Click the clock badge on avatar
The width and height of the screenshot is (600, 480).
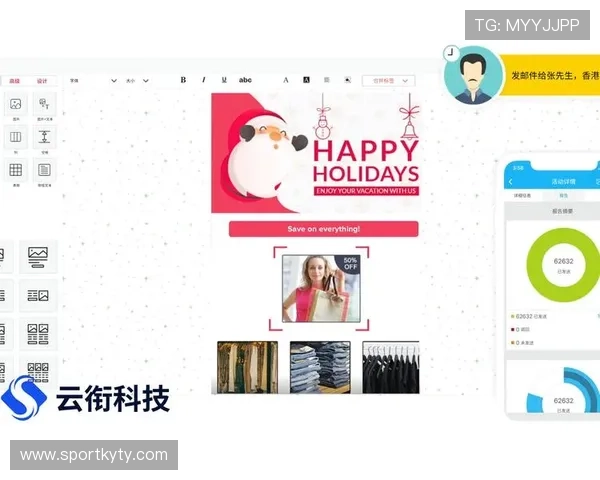click(x=452, y=53)
